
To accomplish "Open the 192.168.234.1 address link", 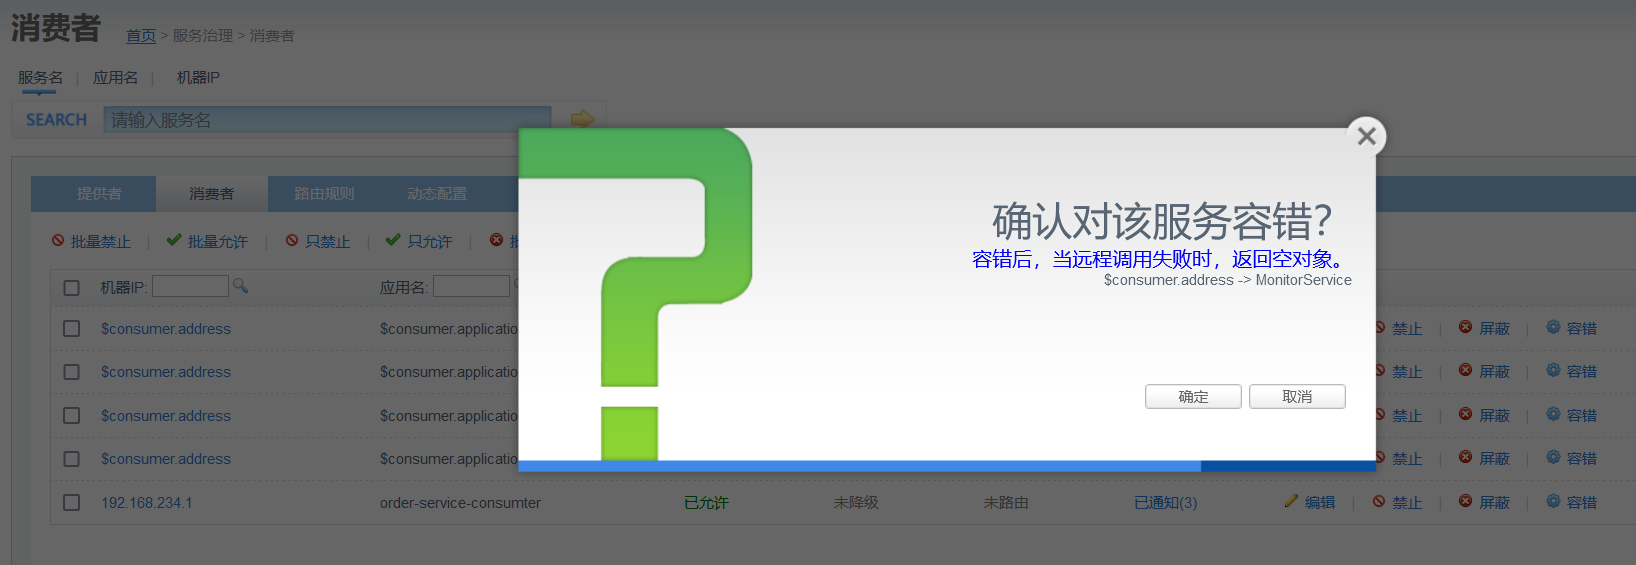I will [x=146, y=503].
